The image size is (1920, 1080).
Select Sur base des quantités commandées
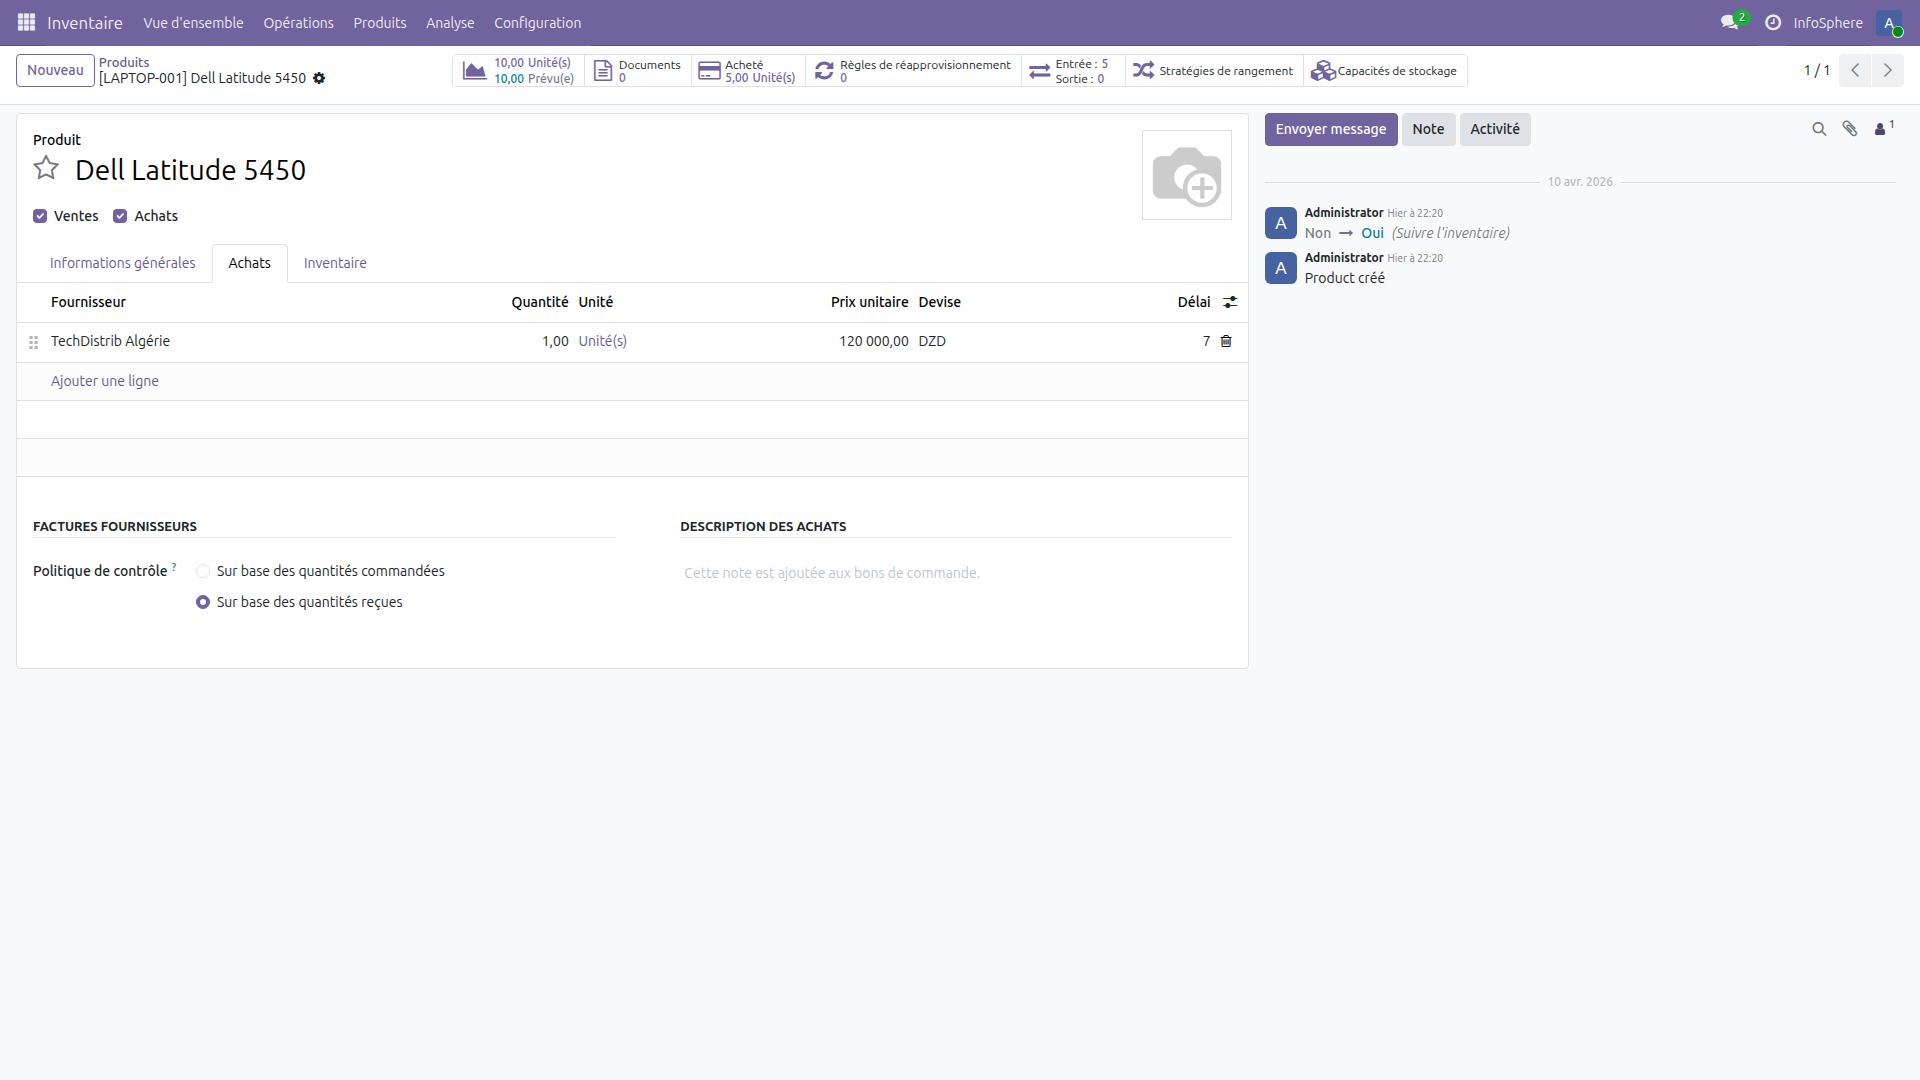tap(203, 571)
